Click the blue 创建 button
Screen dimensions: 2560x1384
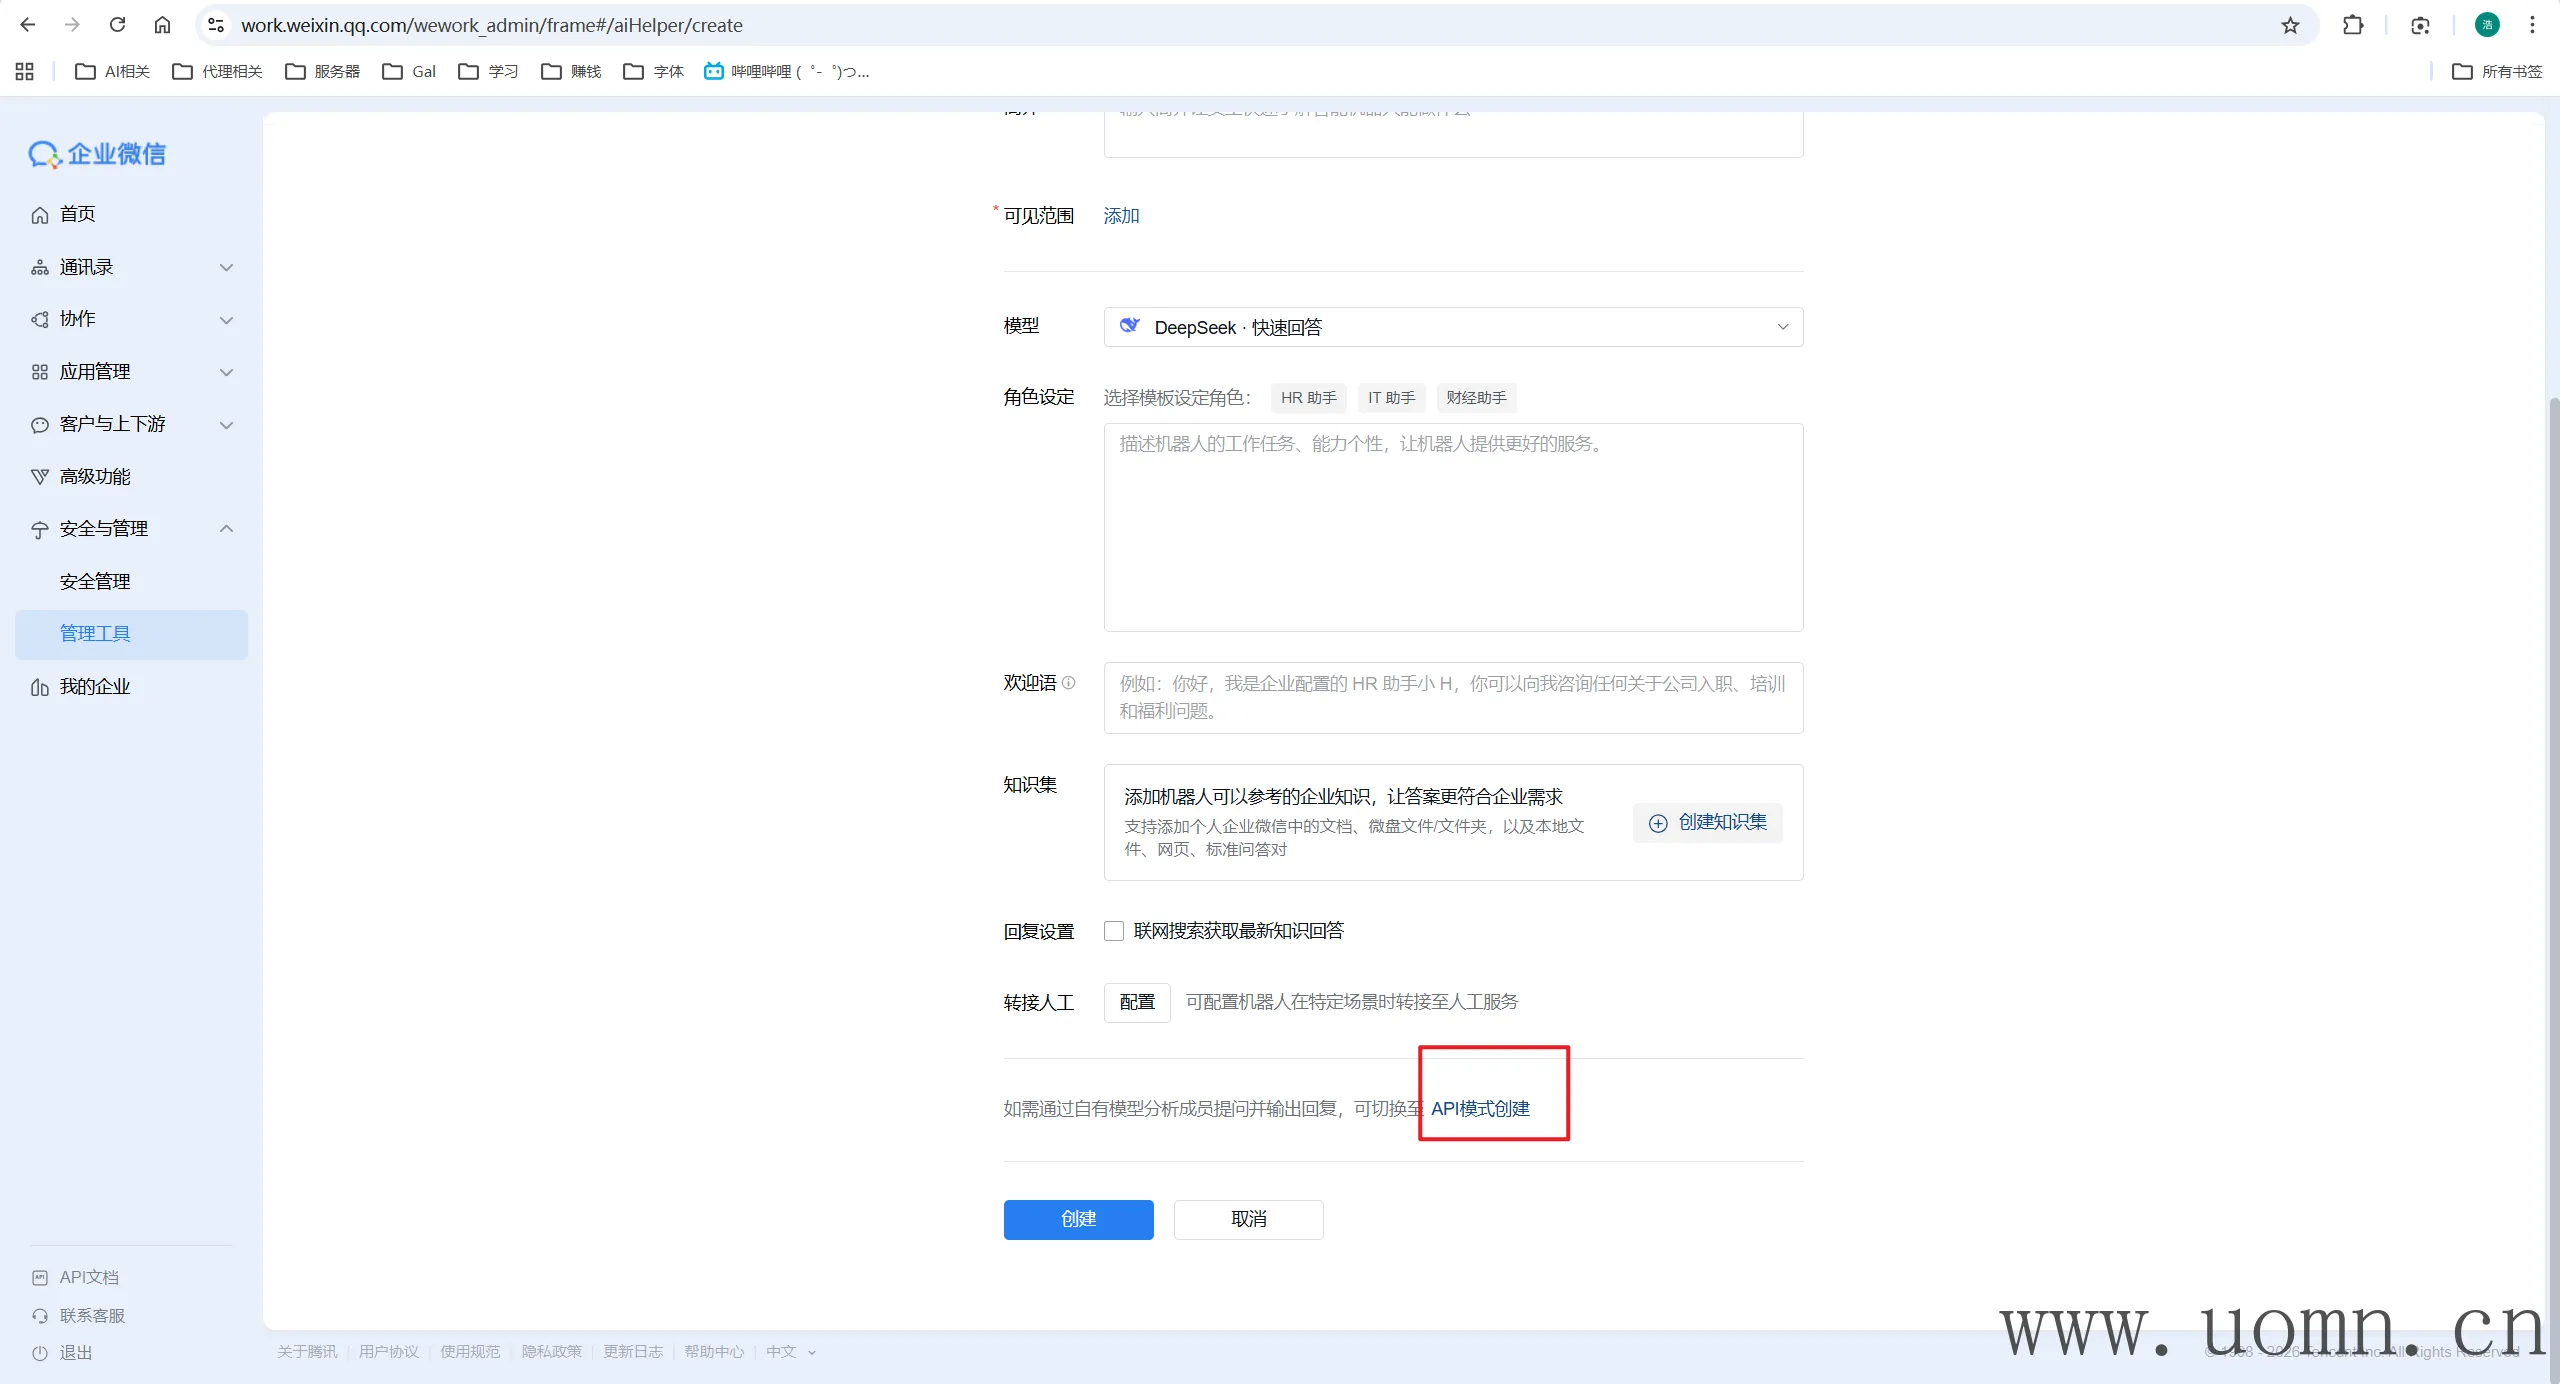tap(1078, 1219)
